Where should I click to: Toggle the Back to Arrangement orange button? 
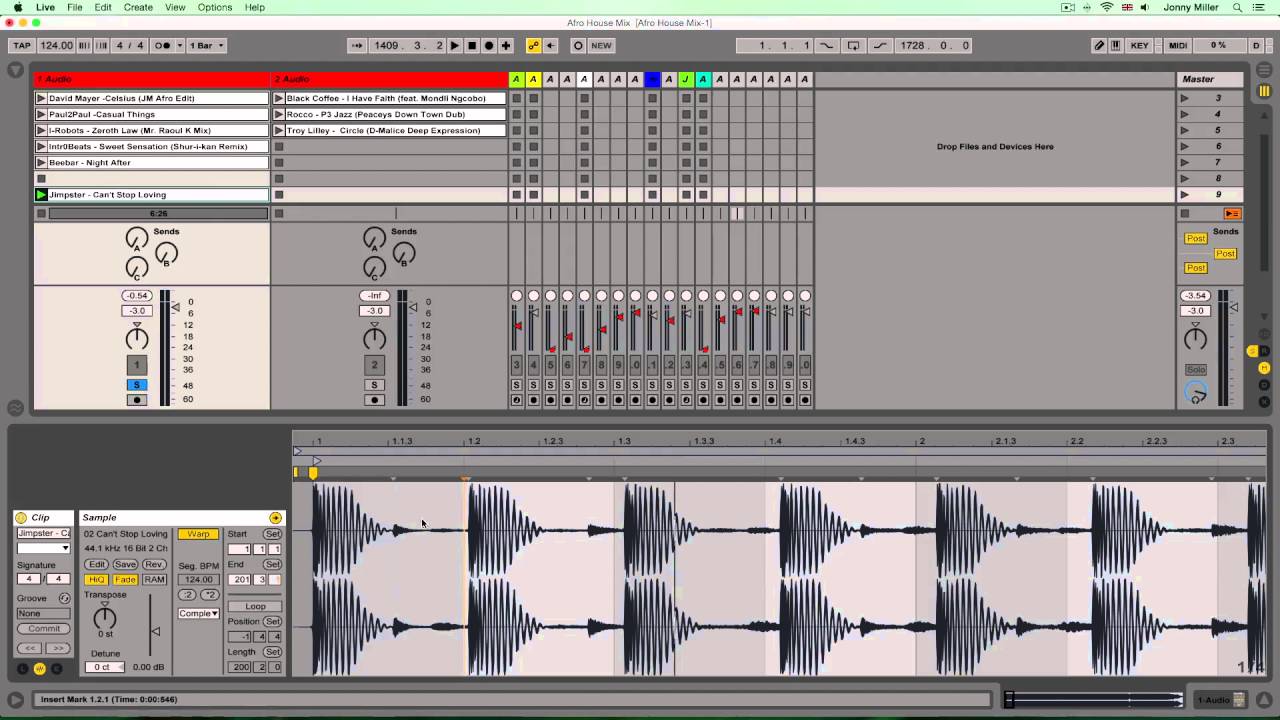[1232, 213]
